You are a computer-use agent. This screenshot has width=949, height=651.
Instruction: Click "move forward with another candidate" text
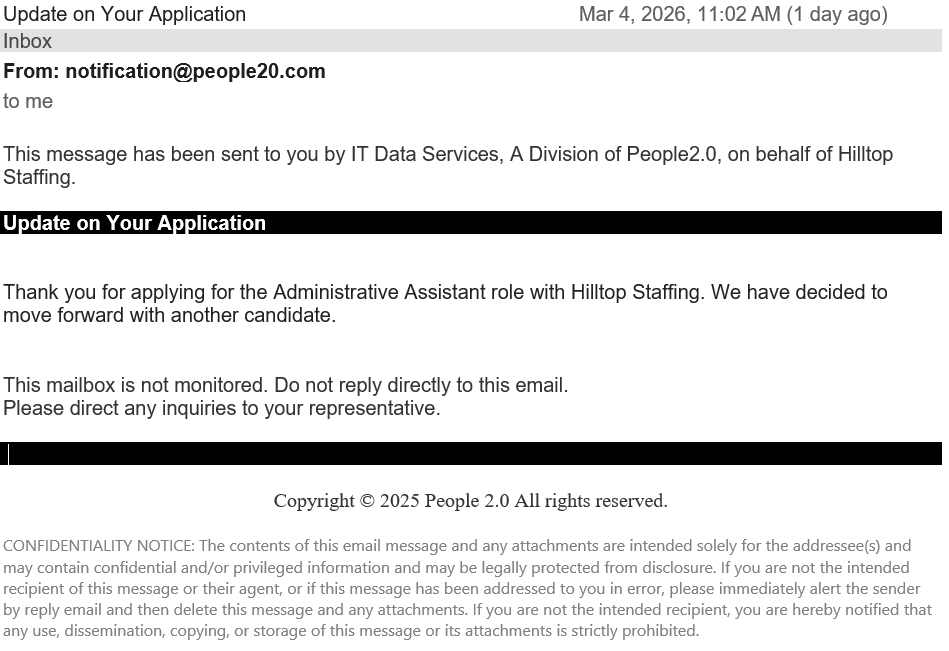[167, 315]
